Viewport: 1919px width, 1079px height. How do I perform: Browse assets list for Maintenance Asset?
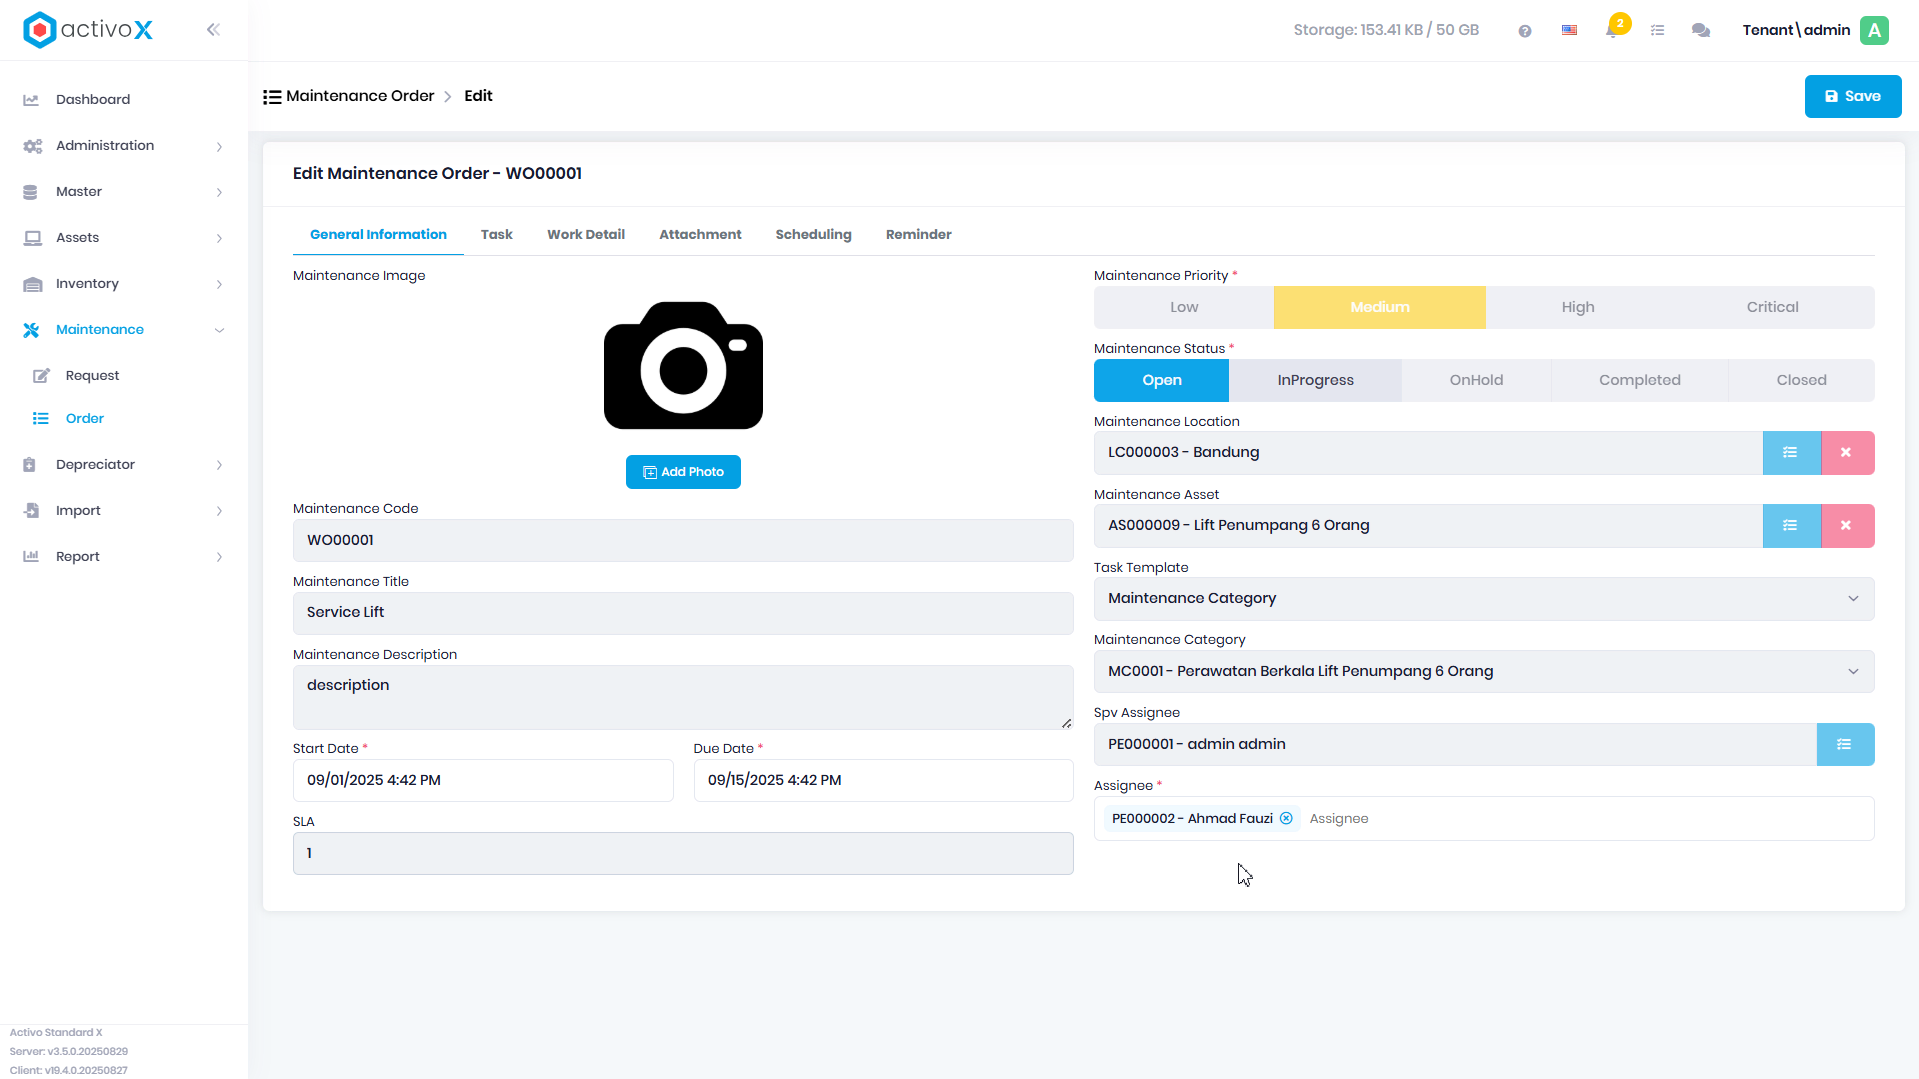[x=1791, y=526]
